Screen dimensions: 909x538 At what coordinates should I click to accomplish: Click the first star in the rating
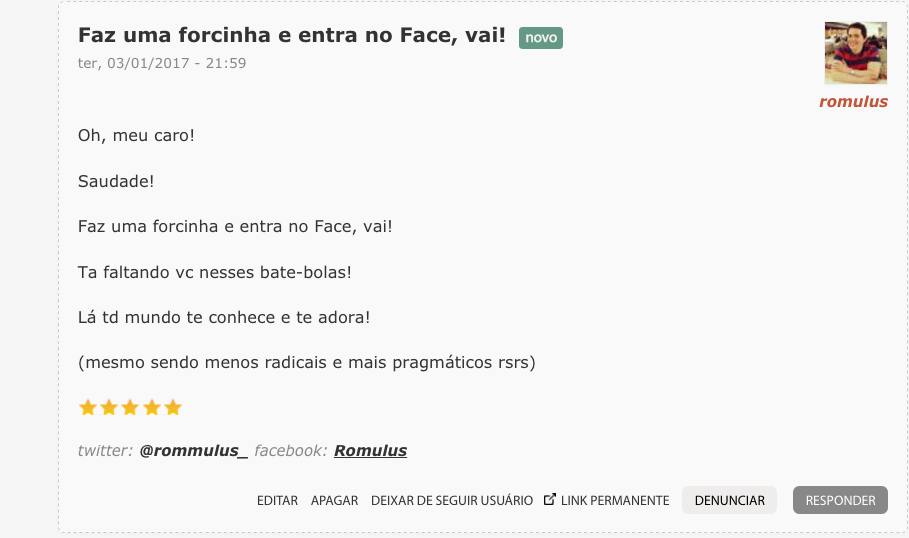point(87,408)
